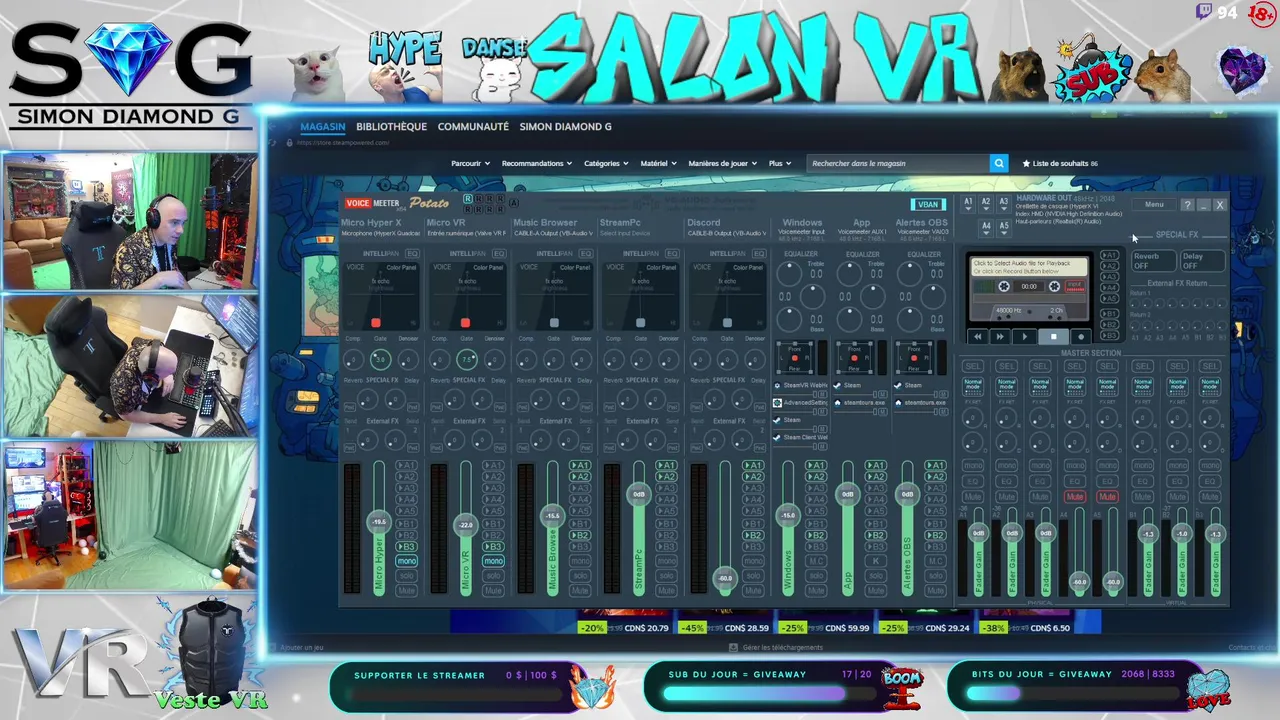Click the VBAN button
1280x720 pixels.
pos(928,204)
